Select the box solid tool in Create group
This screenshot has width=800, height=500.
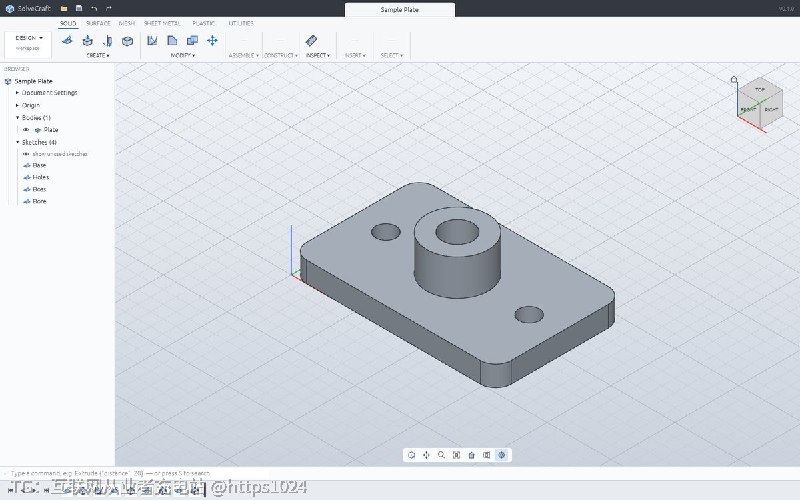click(128, 40)
